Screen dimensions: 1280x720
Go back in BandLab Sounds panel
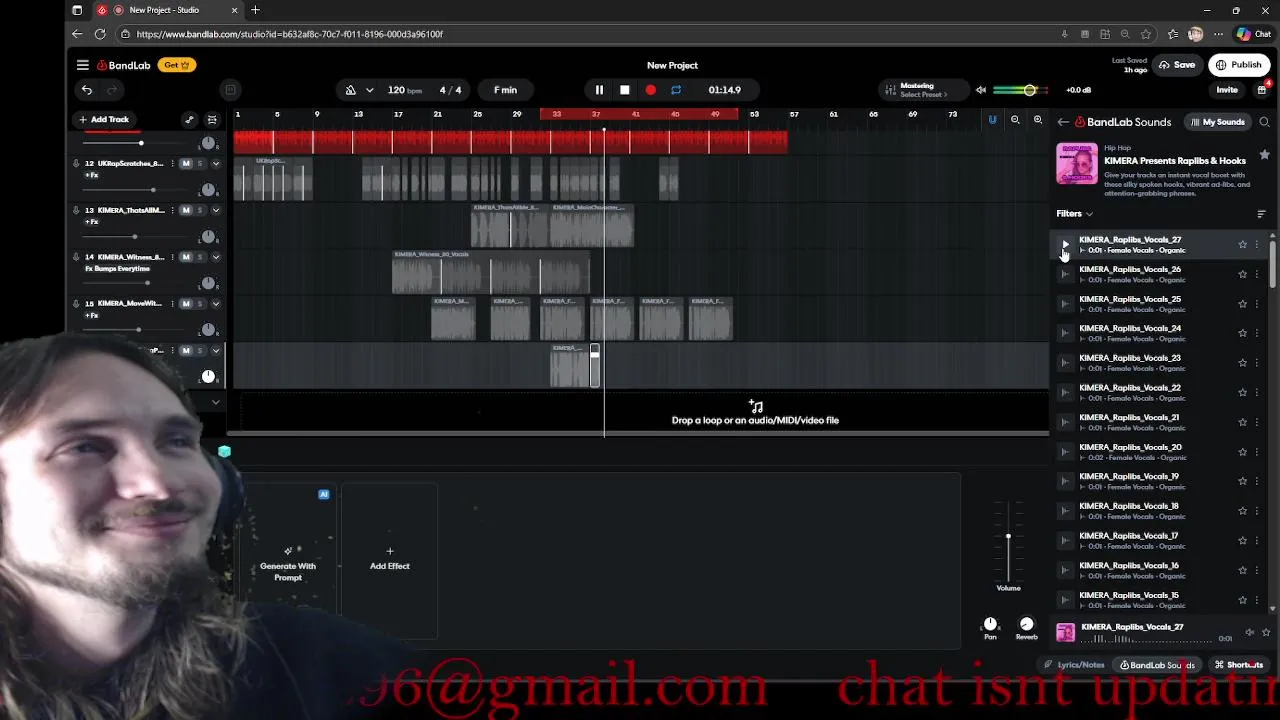[1063, 122]
